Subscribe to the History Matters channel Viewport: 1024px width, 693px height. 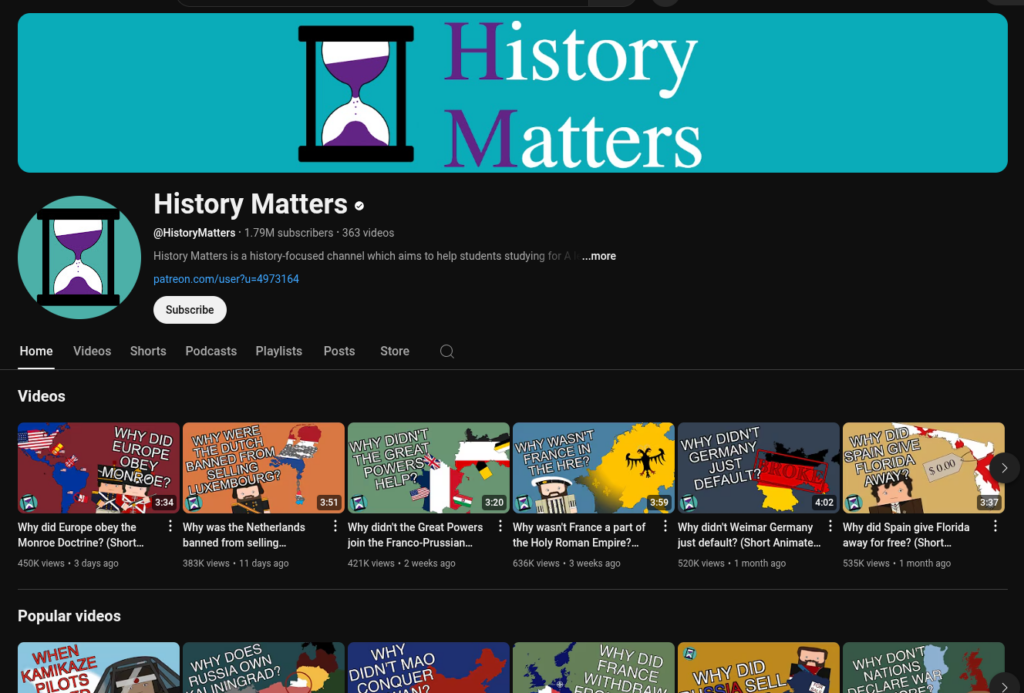coord(189,310)
